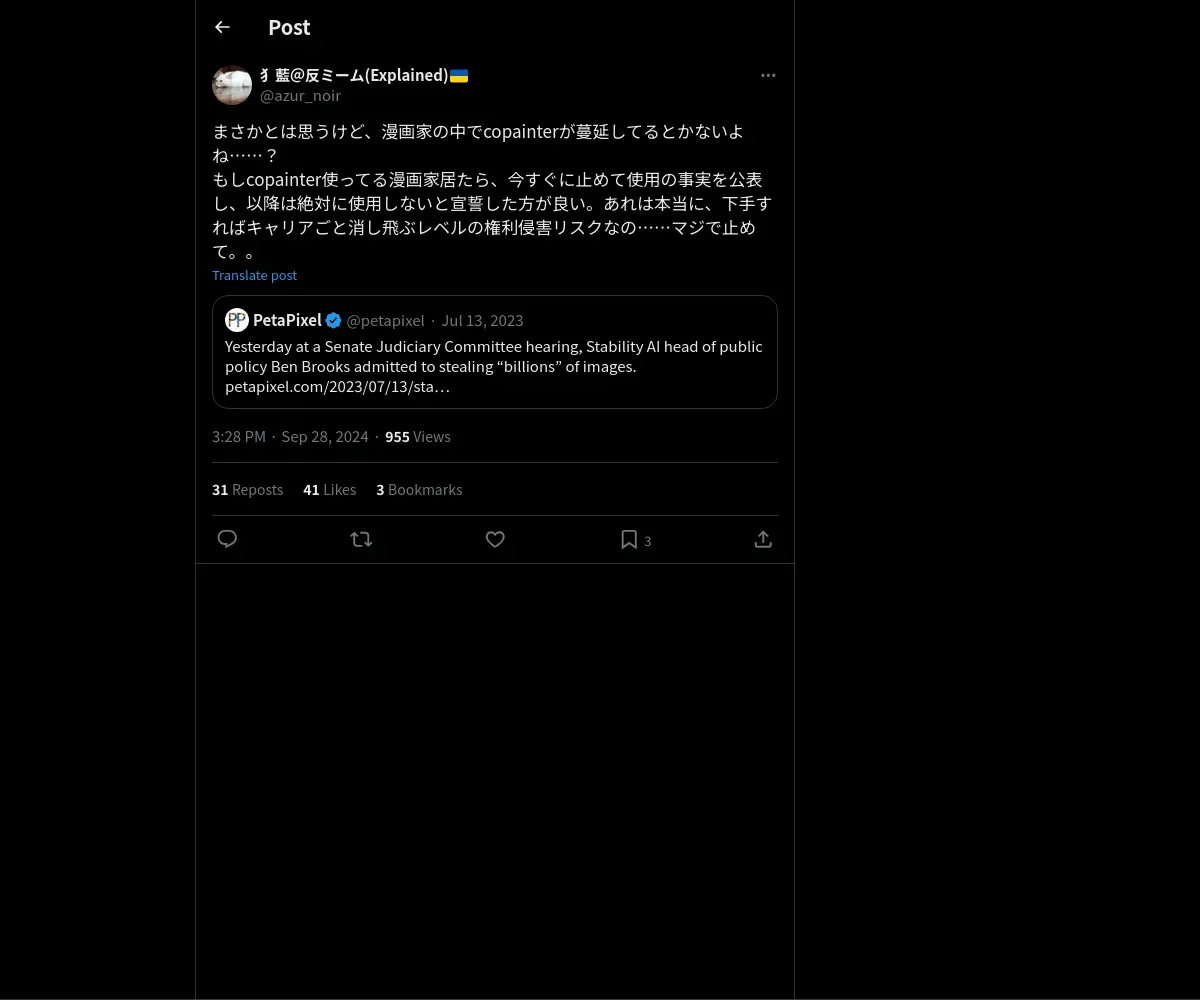The height and width of the screenshot is (1000, 1200).
Task: Open the 3 Bookmarks count
Action: coord(419,489)
